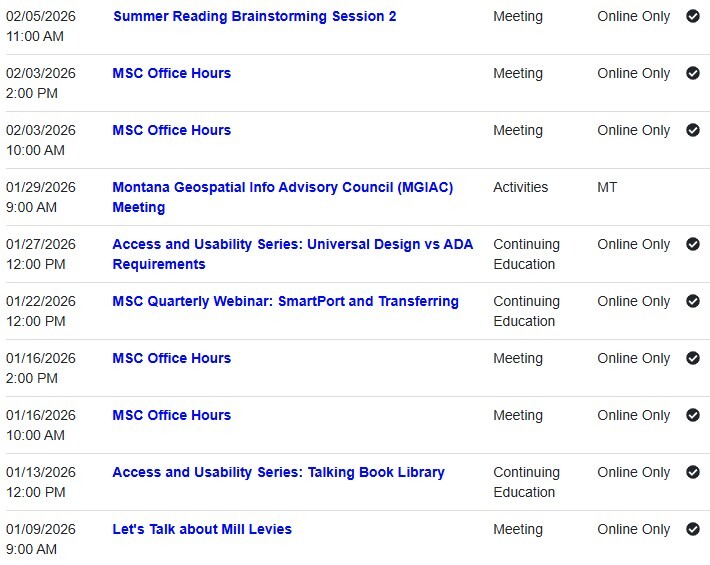Open MSC Quarterly Webinar: SmartPort and Transferring
This screenshot has width=710, height=565.
coord(285,301)
